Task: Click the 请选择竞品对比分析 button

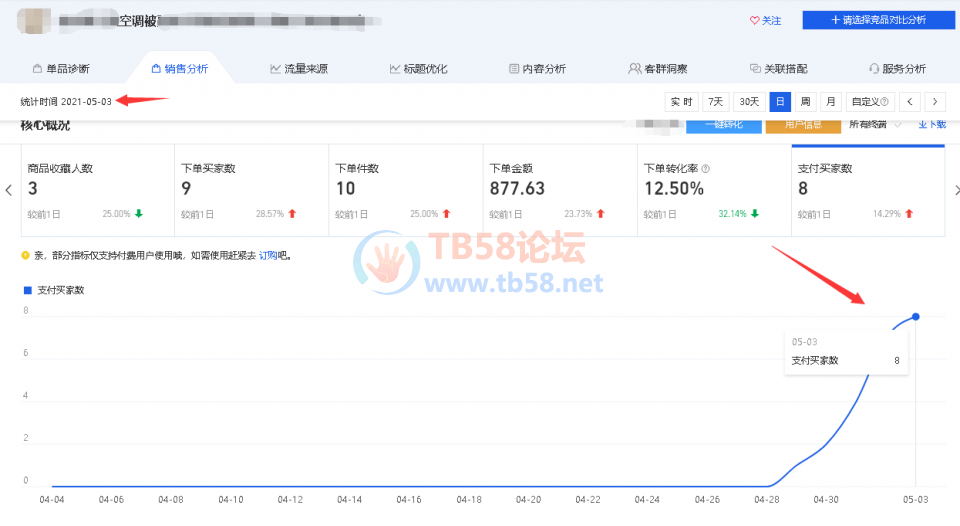Action: [x=879, y=20]
